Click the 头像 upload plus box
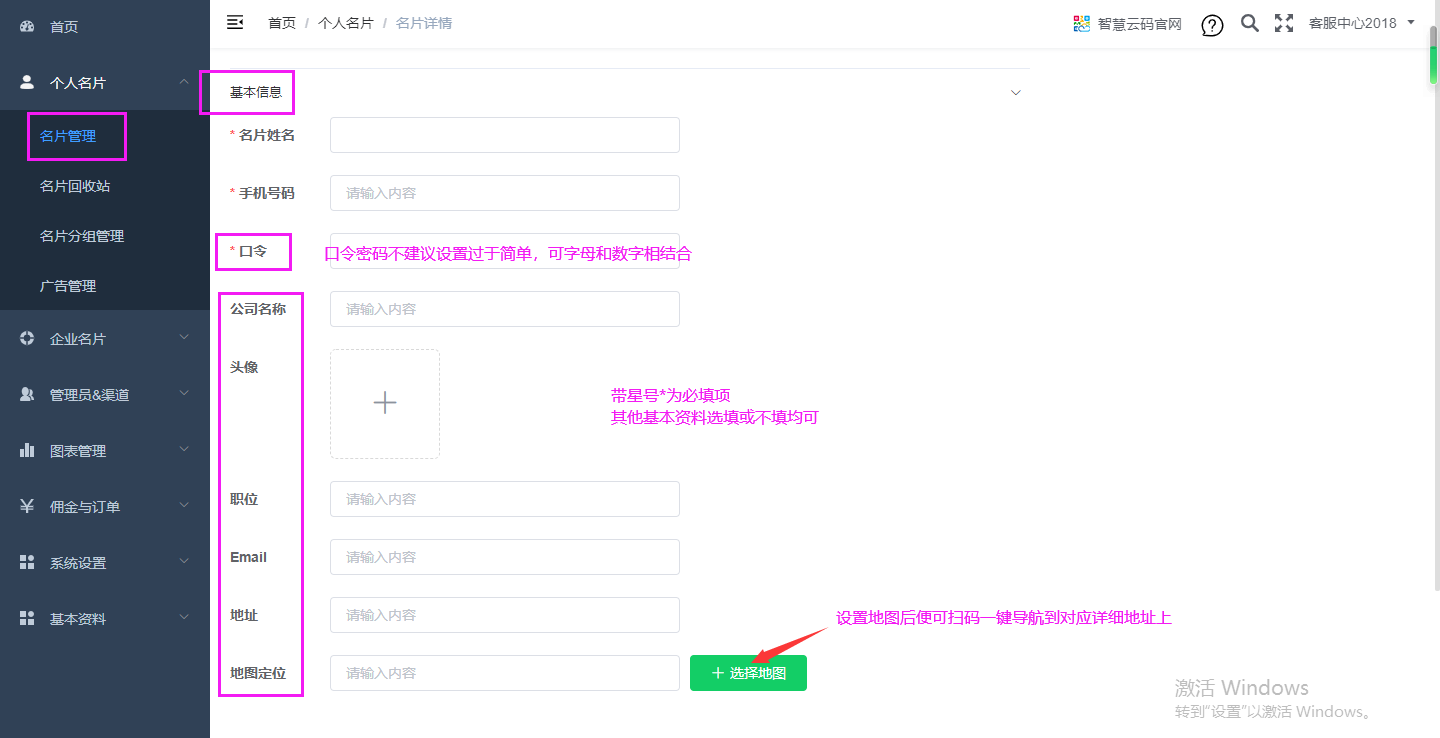Viewport: 1440px width, 738px height. coord(385,403)
